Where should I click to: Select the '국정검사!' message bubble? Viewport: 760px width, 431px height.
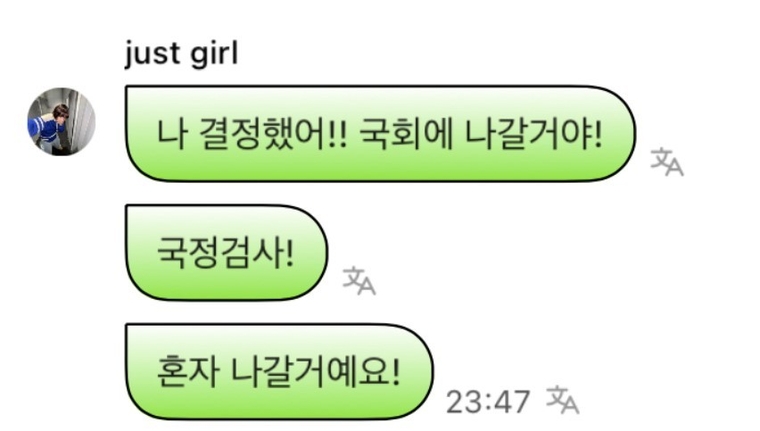226,253
